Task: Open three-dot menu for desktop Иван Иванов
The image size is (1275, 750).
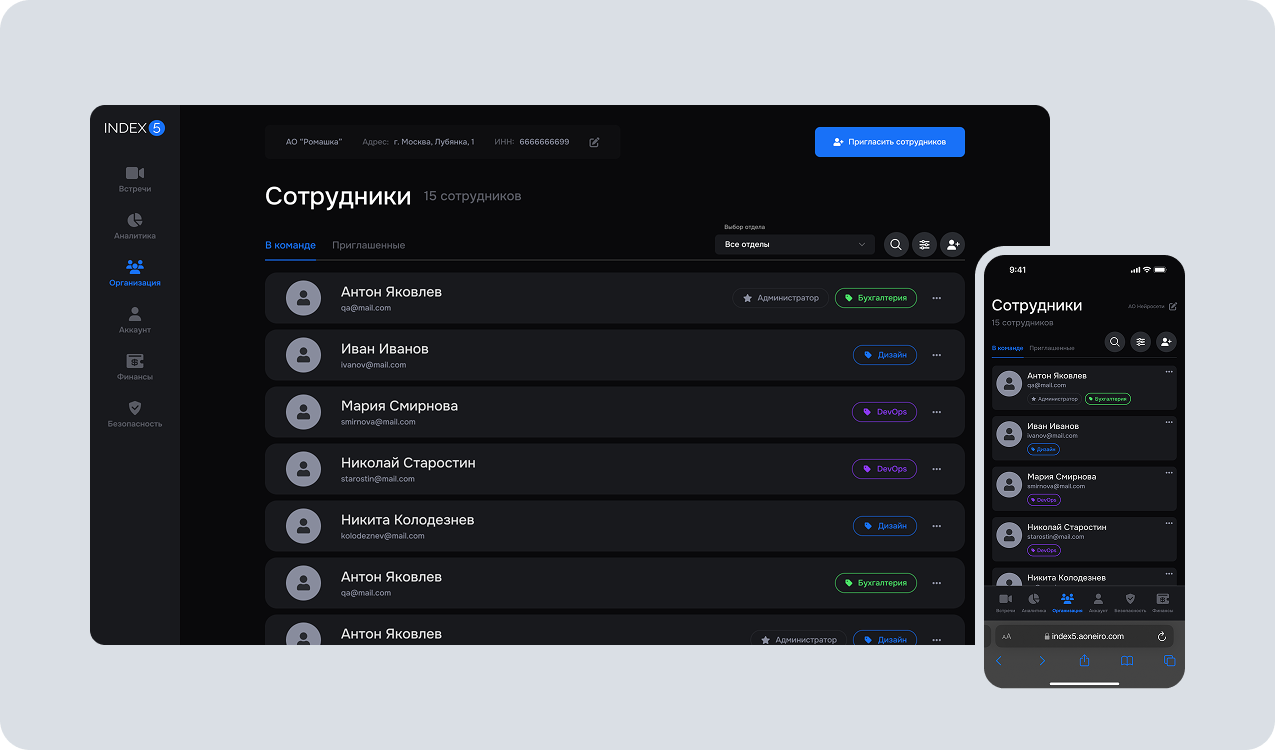Action: [937, 355]
